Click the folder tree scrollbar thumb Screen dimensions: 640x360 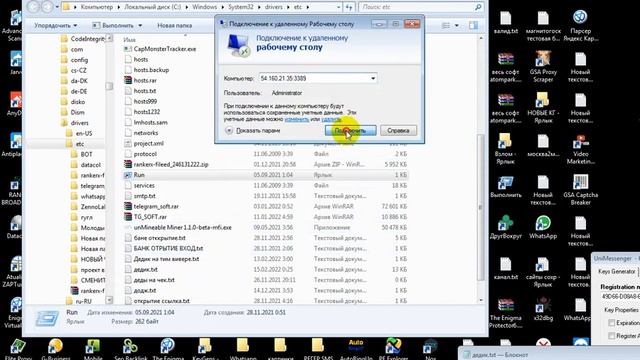109,86
